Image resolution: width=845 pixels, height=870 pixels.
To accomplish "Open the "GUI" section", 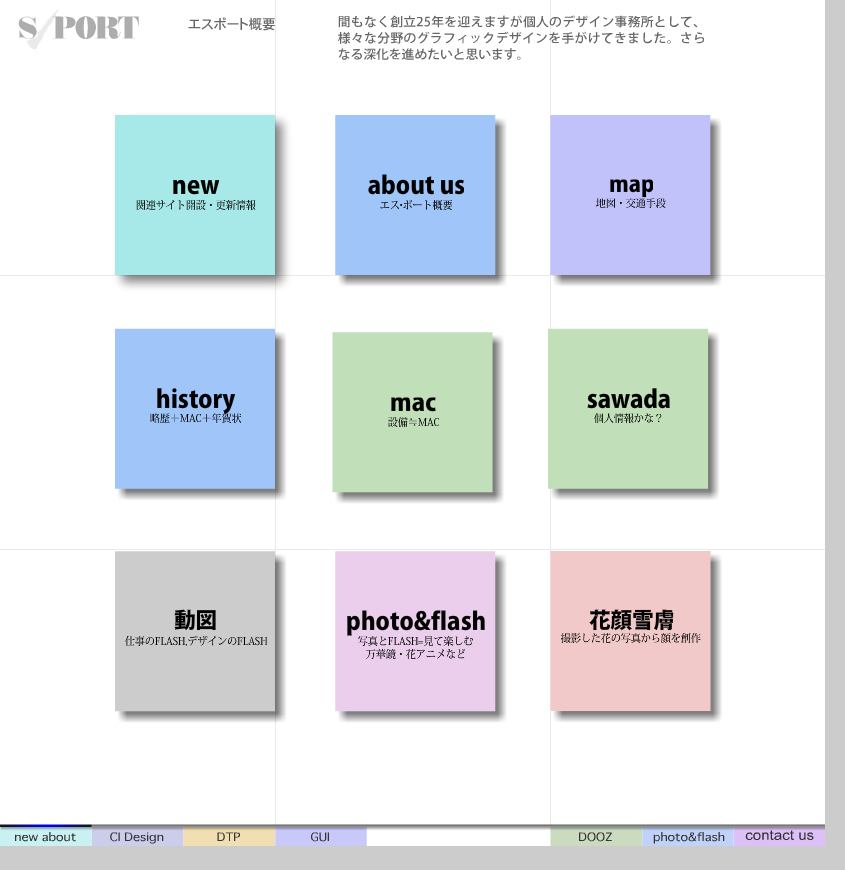I will click(321, 837).
